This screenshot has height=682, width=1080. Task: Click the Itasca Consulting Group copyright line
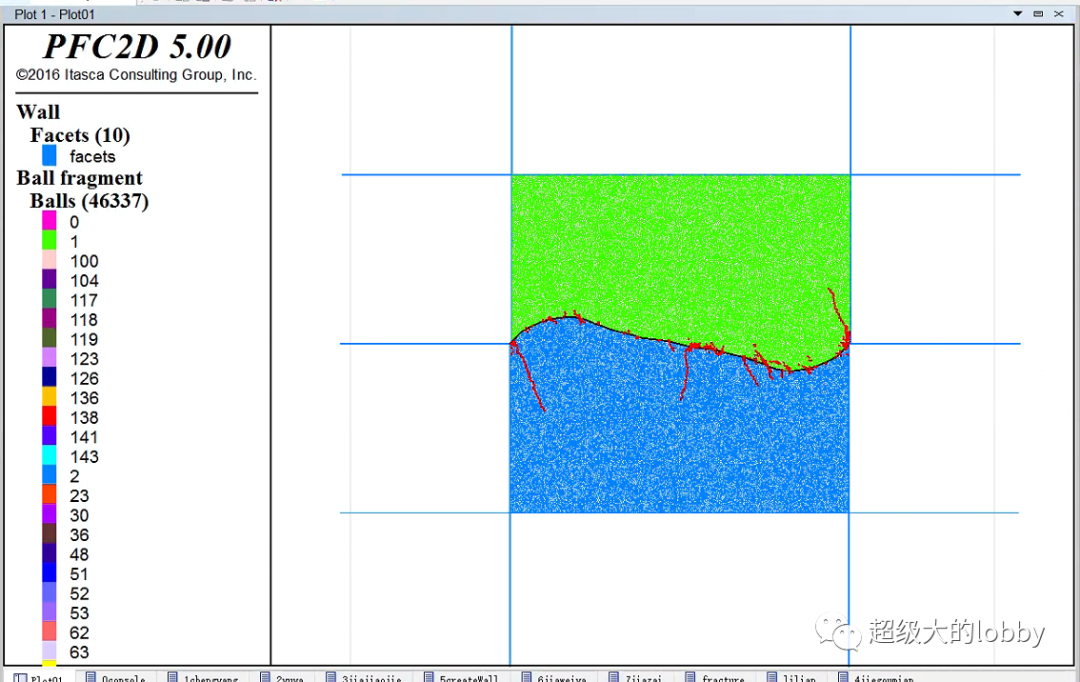(136, 74)
